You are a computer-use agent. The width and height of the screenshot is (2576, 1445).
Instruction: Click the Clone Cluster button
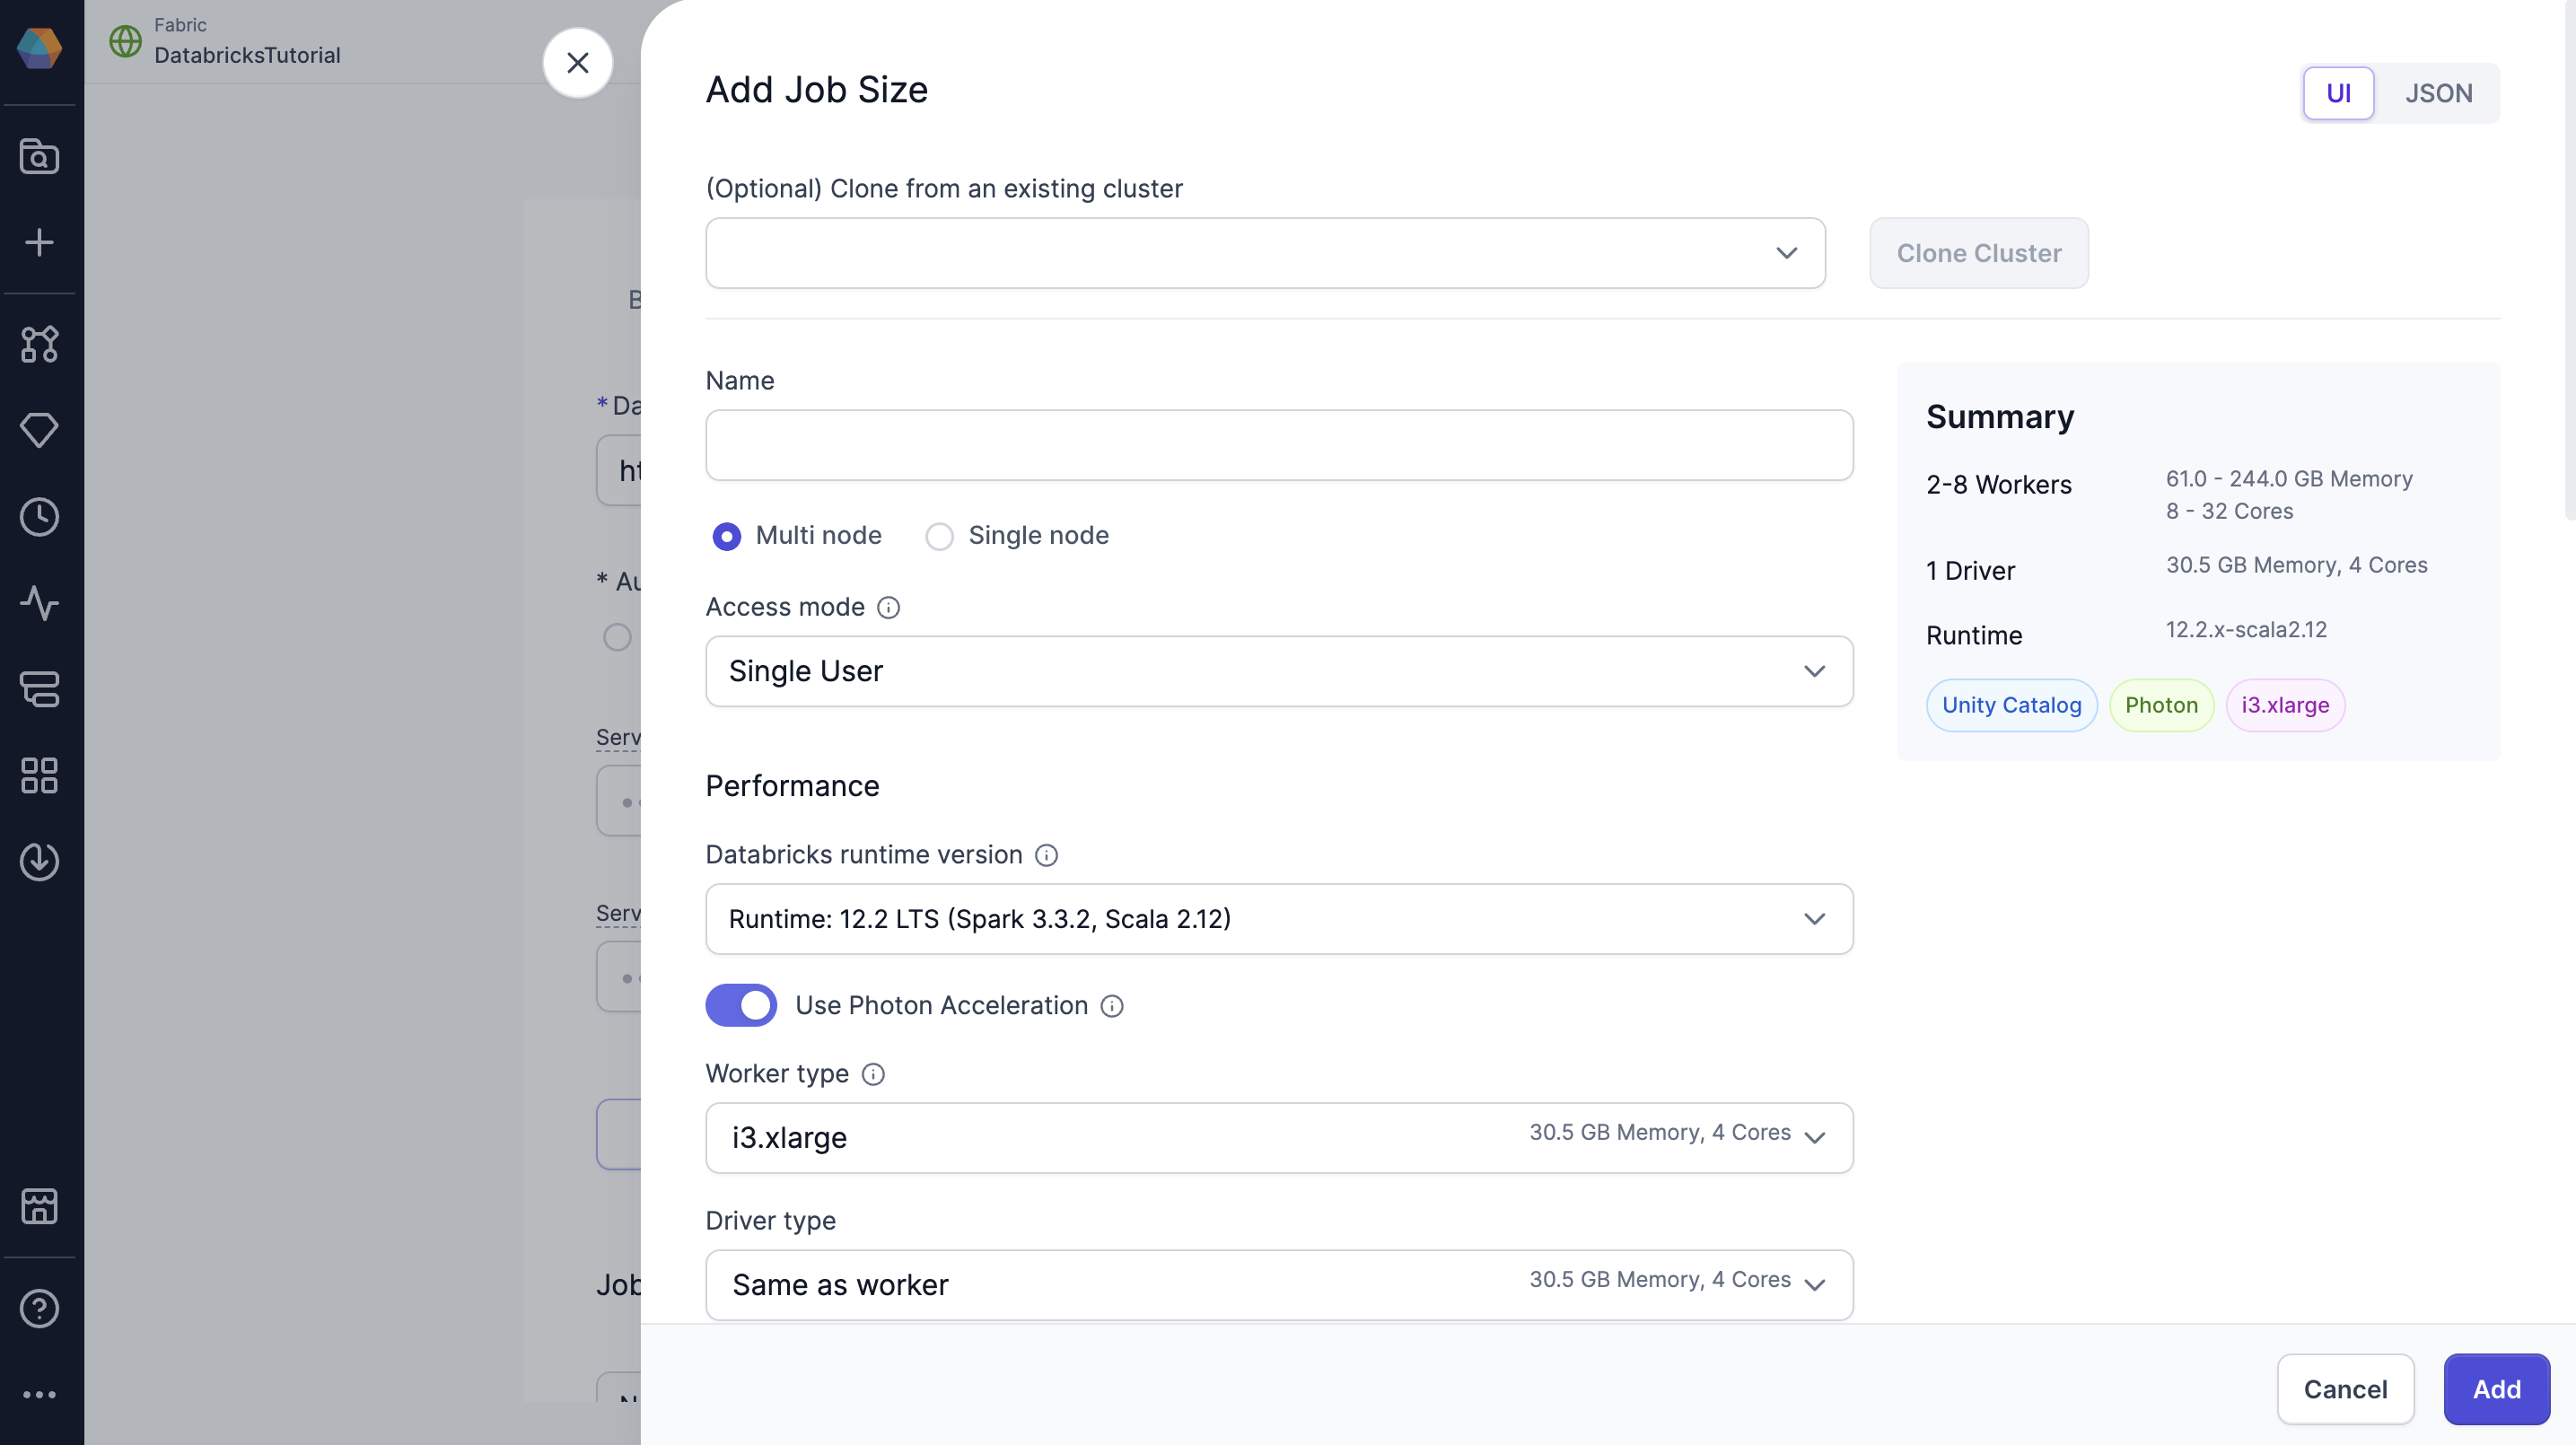point(1978,253)
